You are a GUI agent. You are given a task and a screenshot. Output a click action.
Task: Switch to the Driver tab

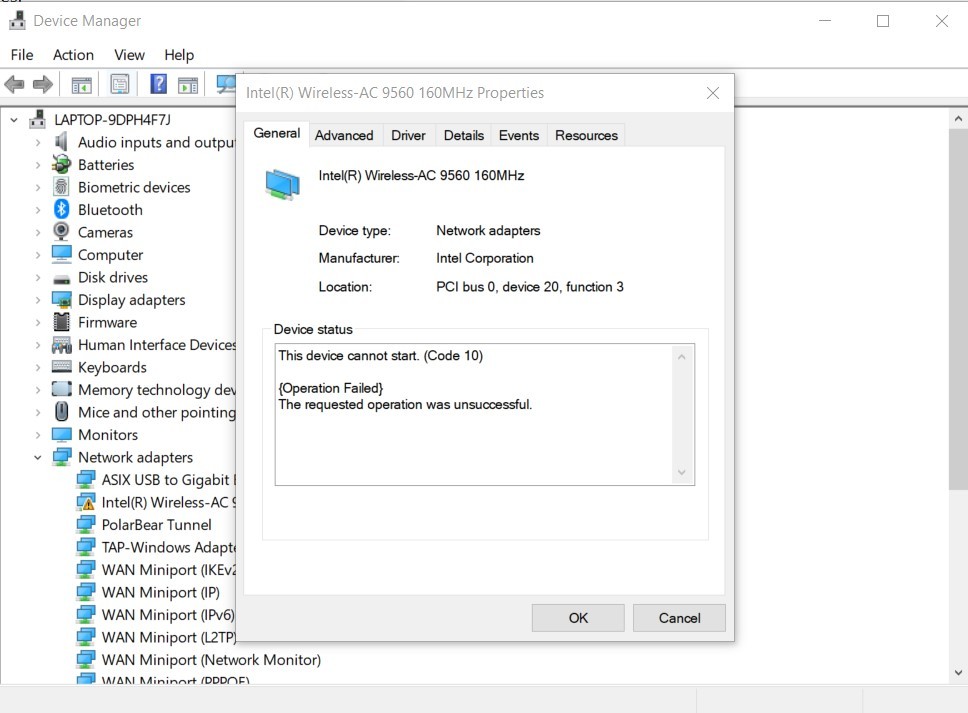click(408, 135)
